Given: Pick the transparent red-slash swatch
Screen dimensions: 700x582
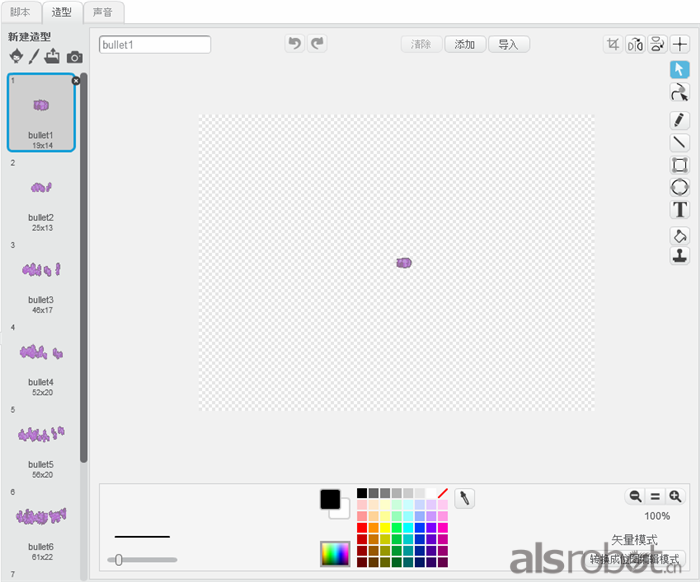Looking at the screenshot, I should [x=443, y=493].
